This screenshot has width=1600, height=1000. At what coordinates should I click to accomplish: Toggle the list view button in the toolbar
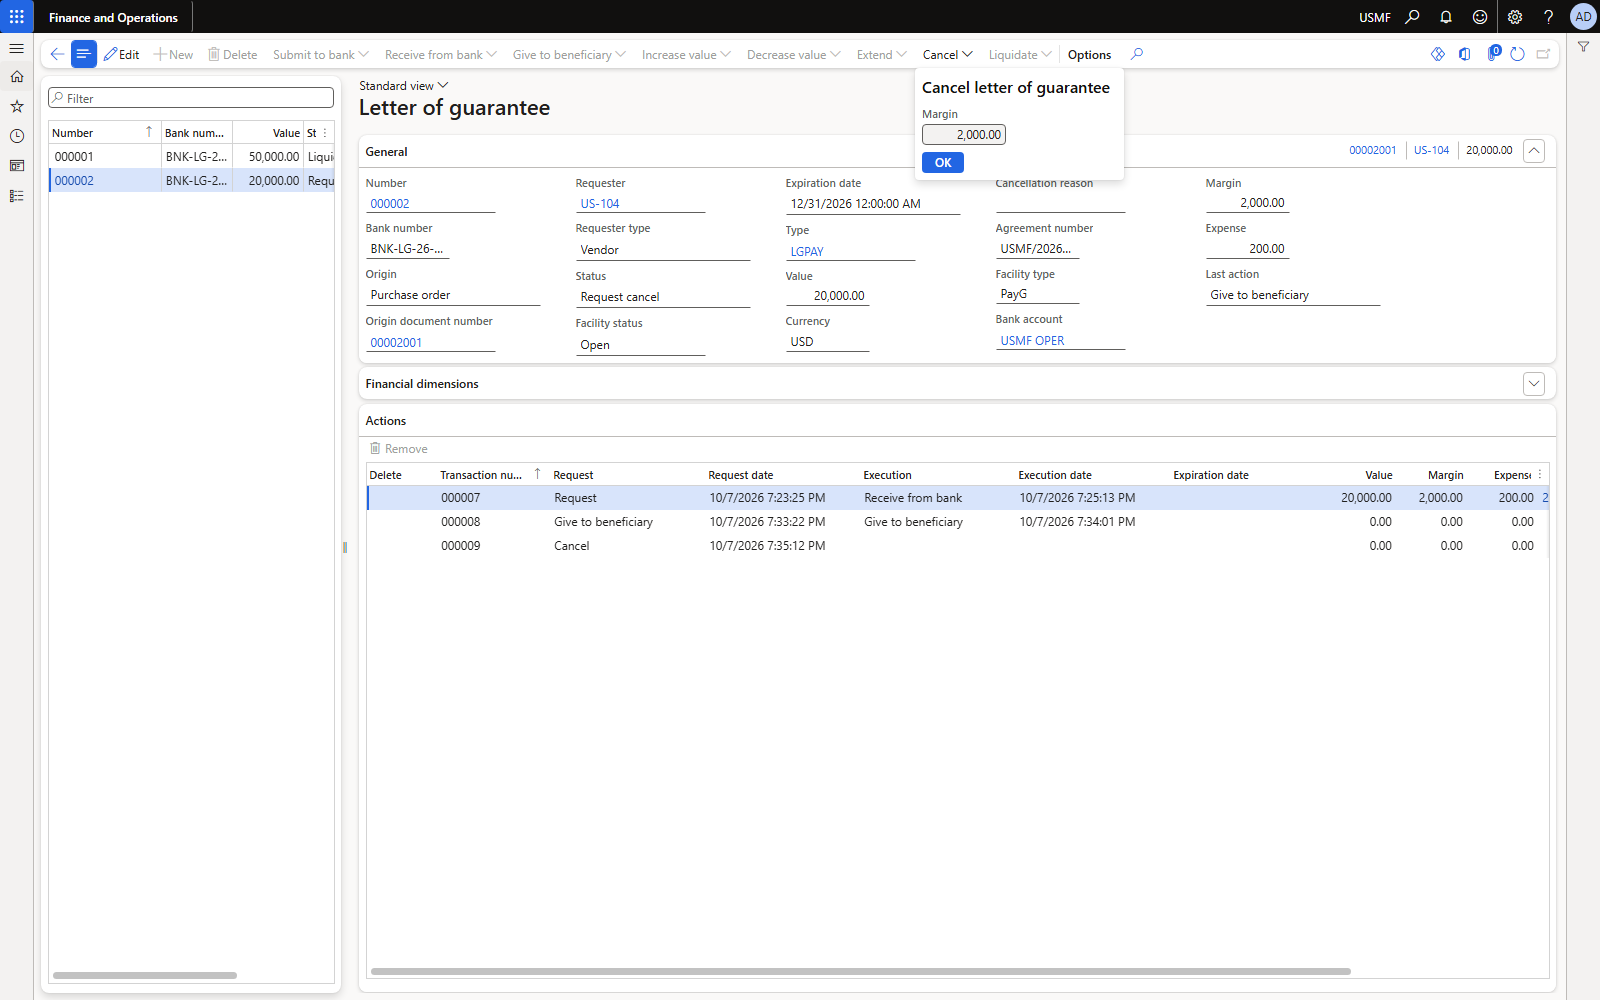pyautogui.click(x=84, y=54)
